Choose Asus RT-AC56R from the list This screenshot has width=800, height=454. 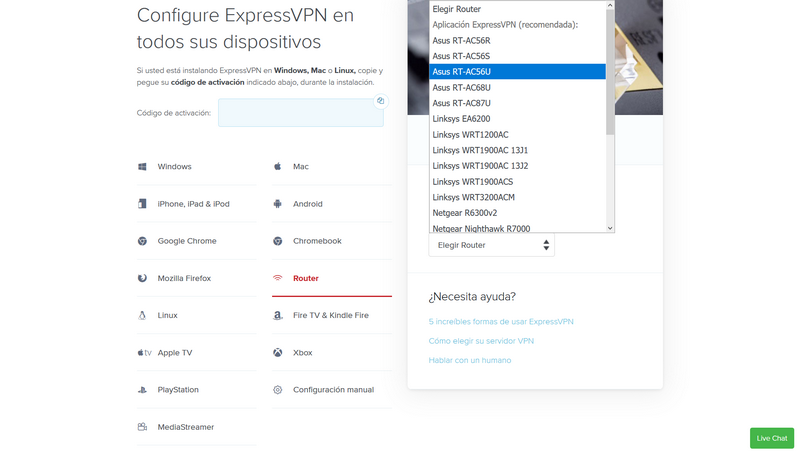pyautogui.click(x=517, y=40)
